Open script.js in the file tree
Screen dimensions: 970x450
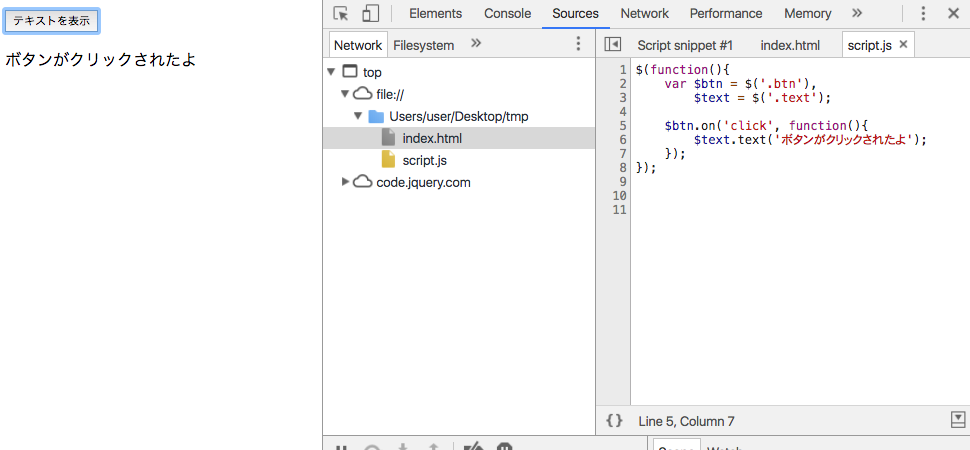(x=458, y=160)
